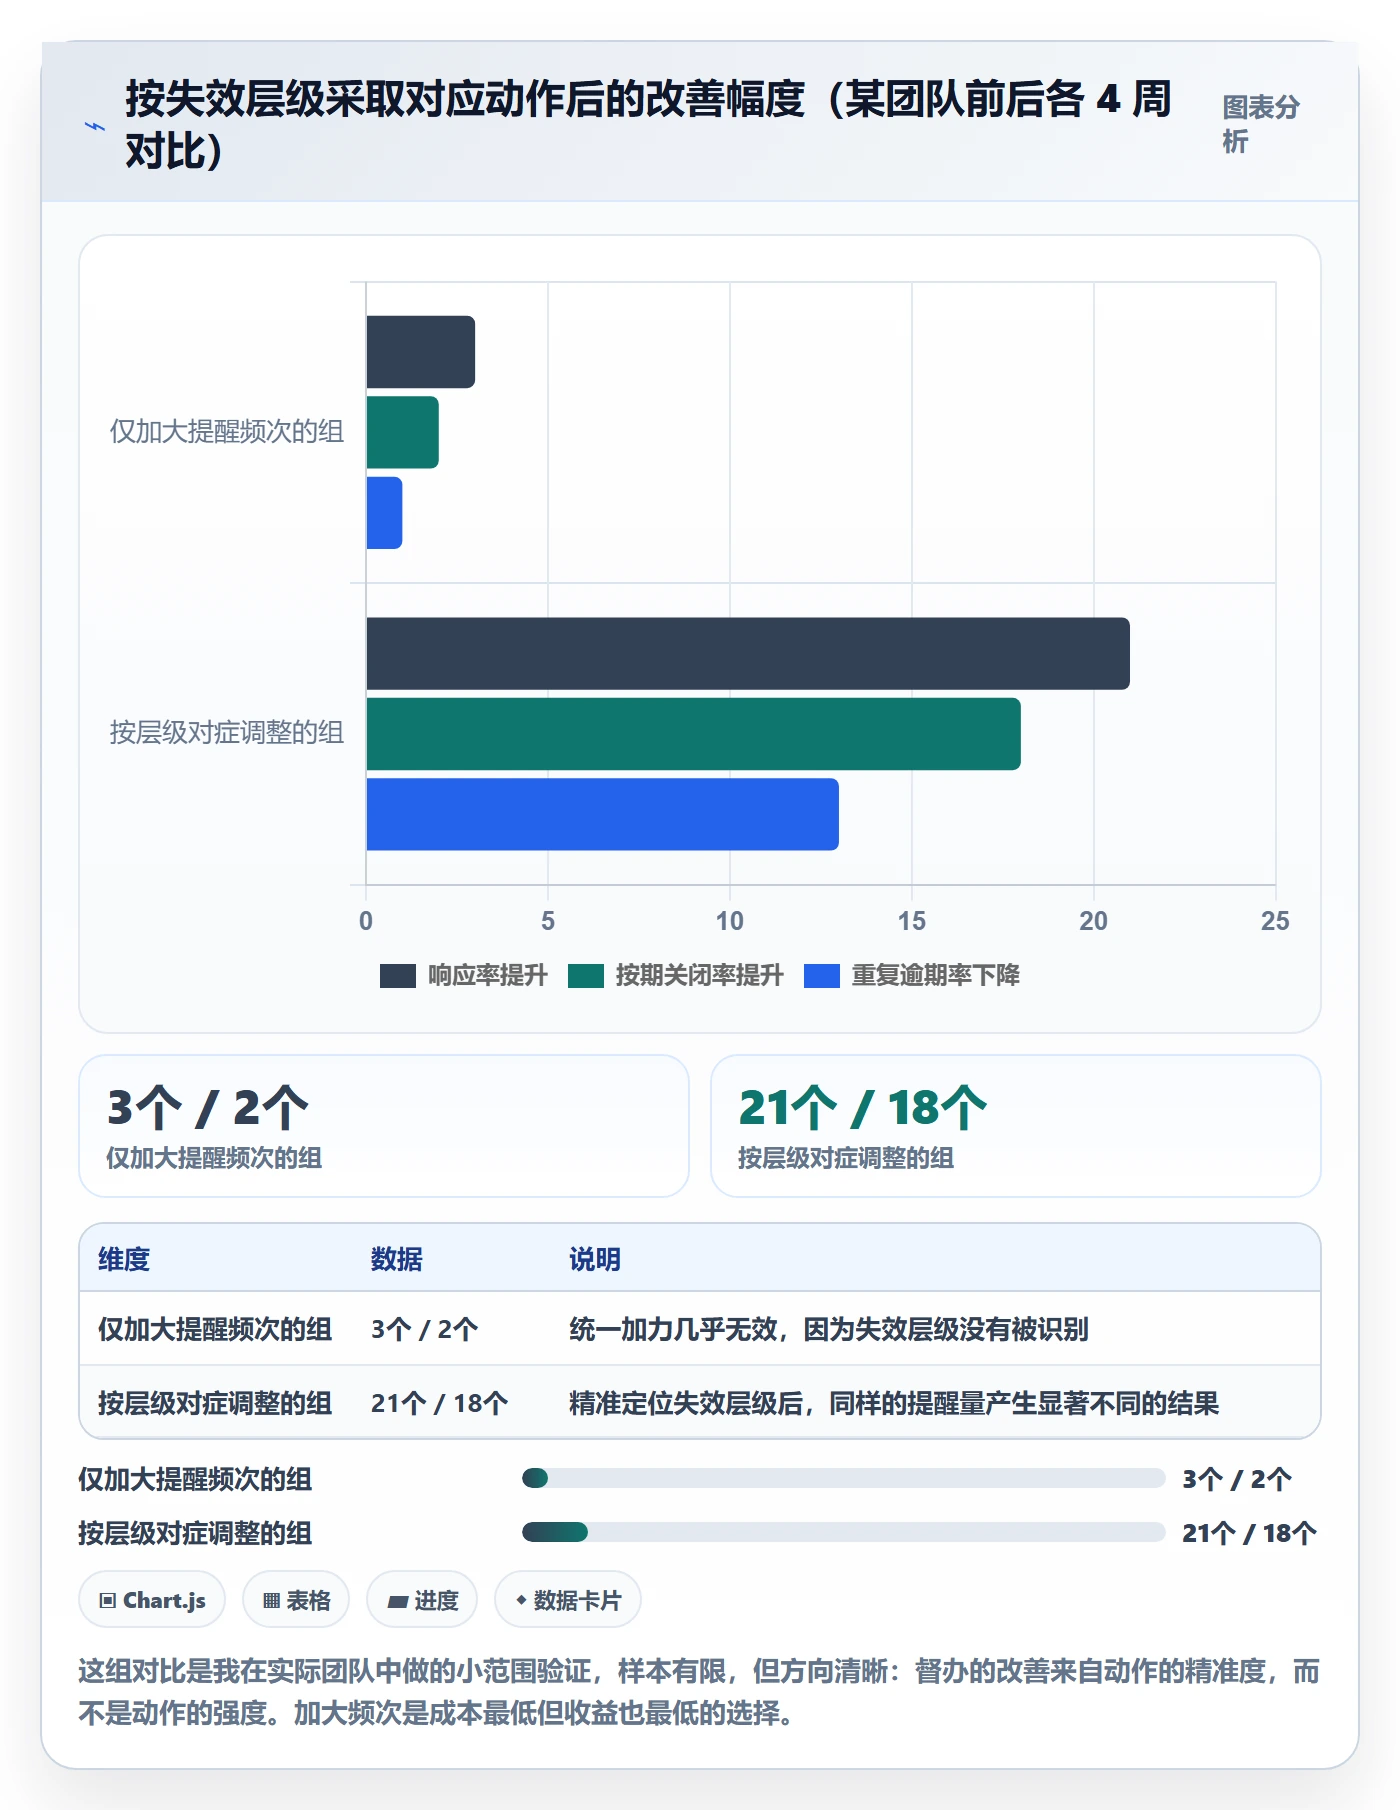Image resolution: width=1400 pixels, height=1810 pixels.
Task: Click the 21个 / 18个 data card
Action: 1016,1126
